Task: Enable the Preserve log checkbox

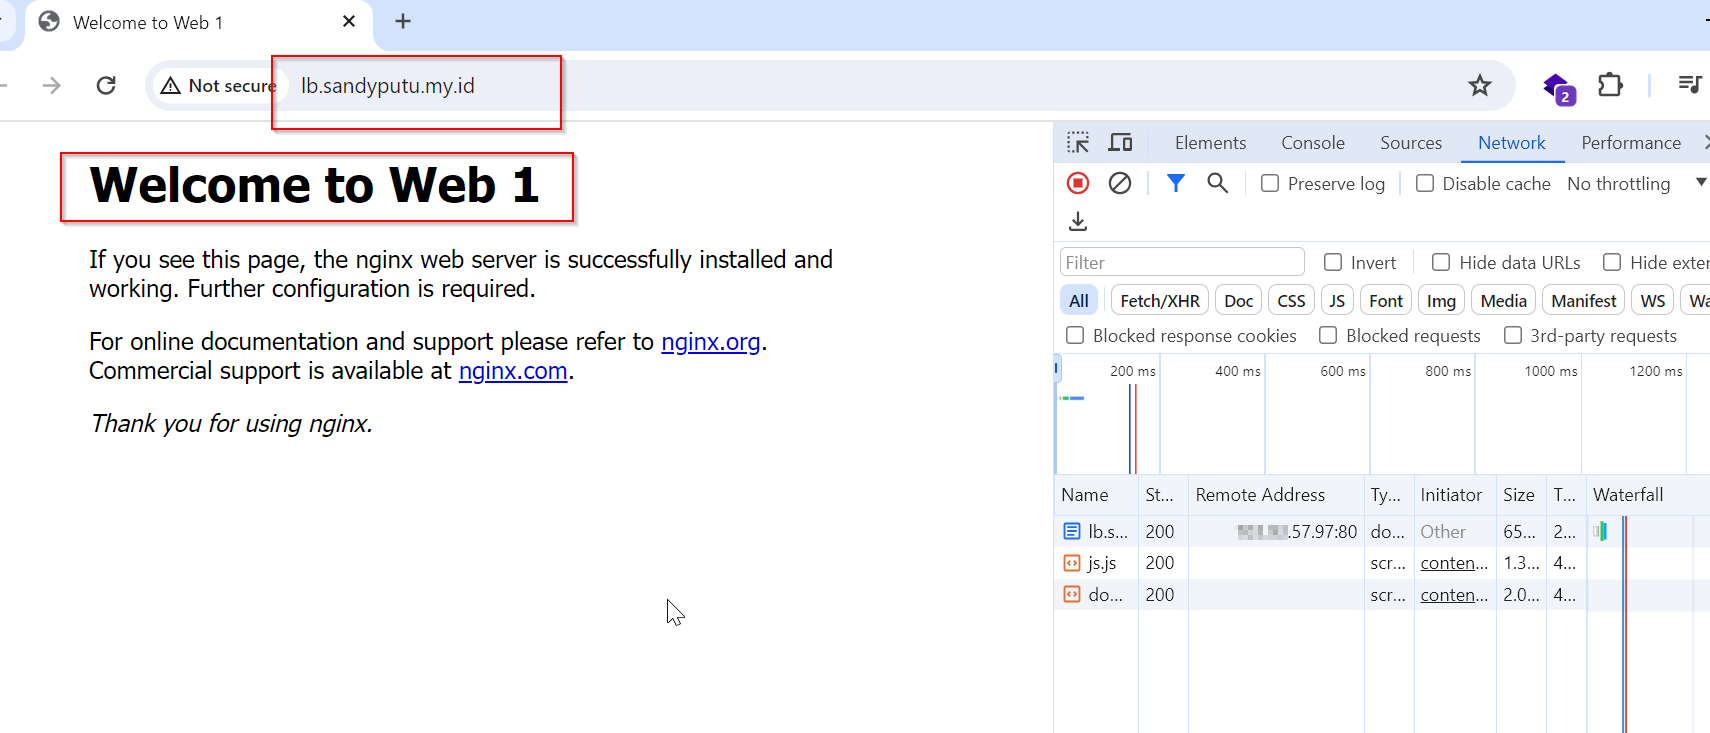Action: [1270, 184]
